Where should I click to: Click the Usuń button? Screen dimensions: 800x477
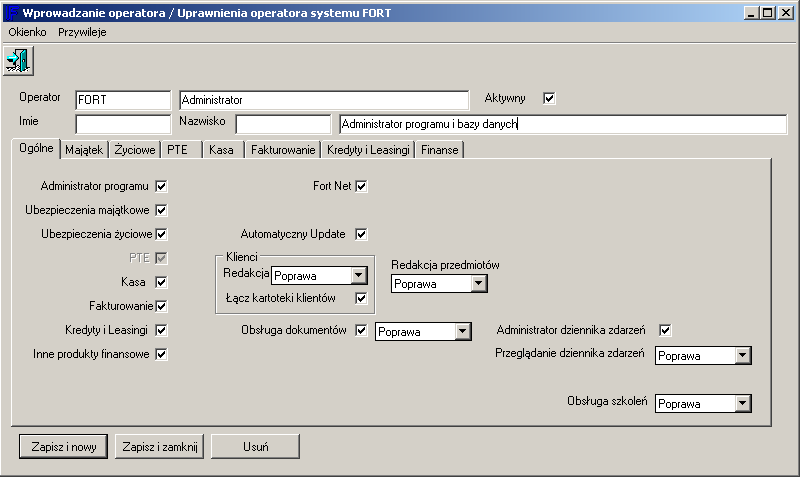pyautogui.click(x=255, y=446)
